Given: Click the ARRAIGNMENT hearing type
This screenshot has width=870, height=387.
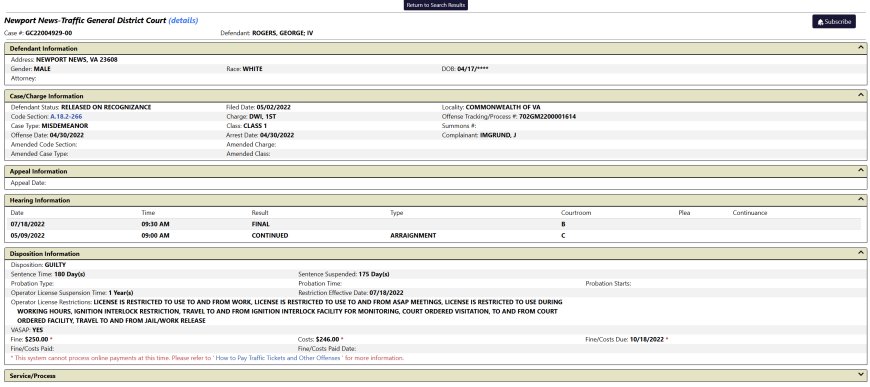Looking at the screenshot, I should point(413,235).
